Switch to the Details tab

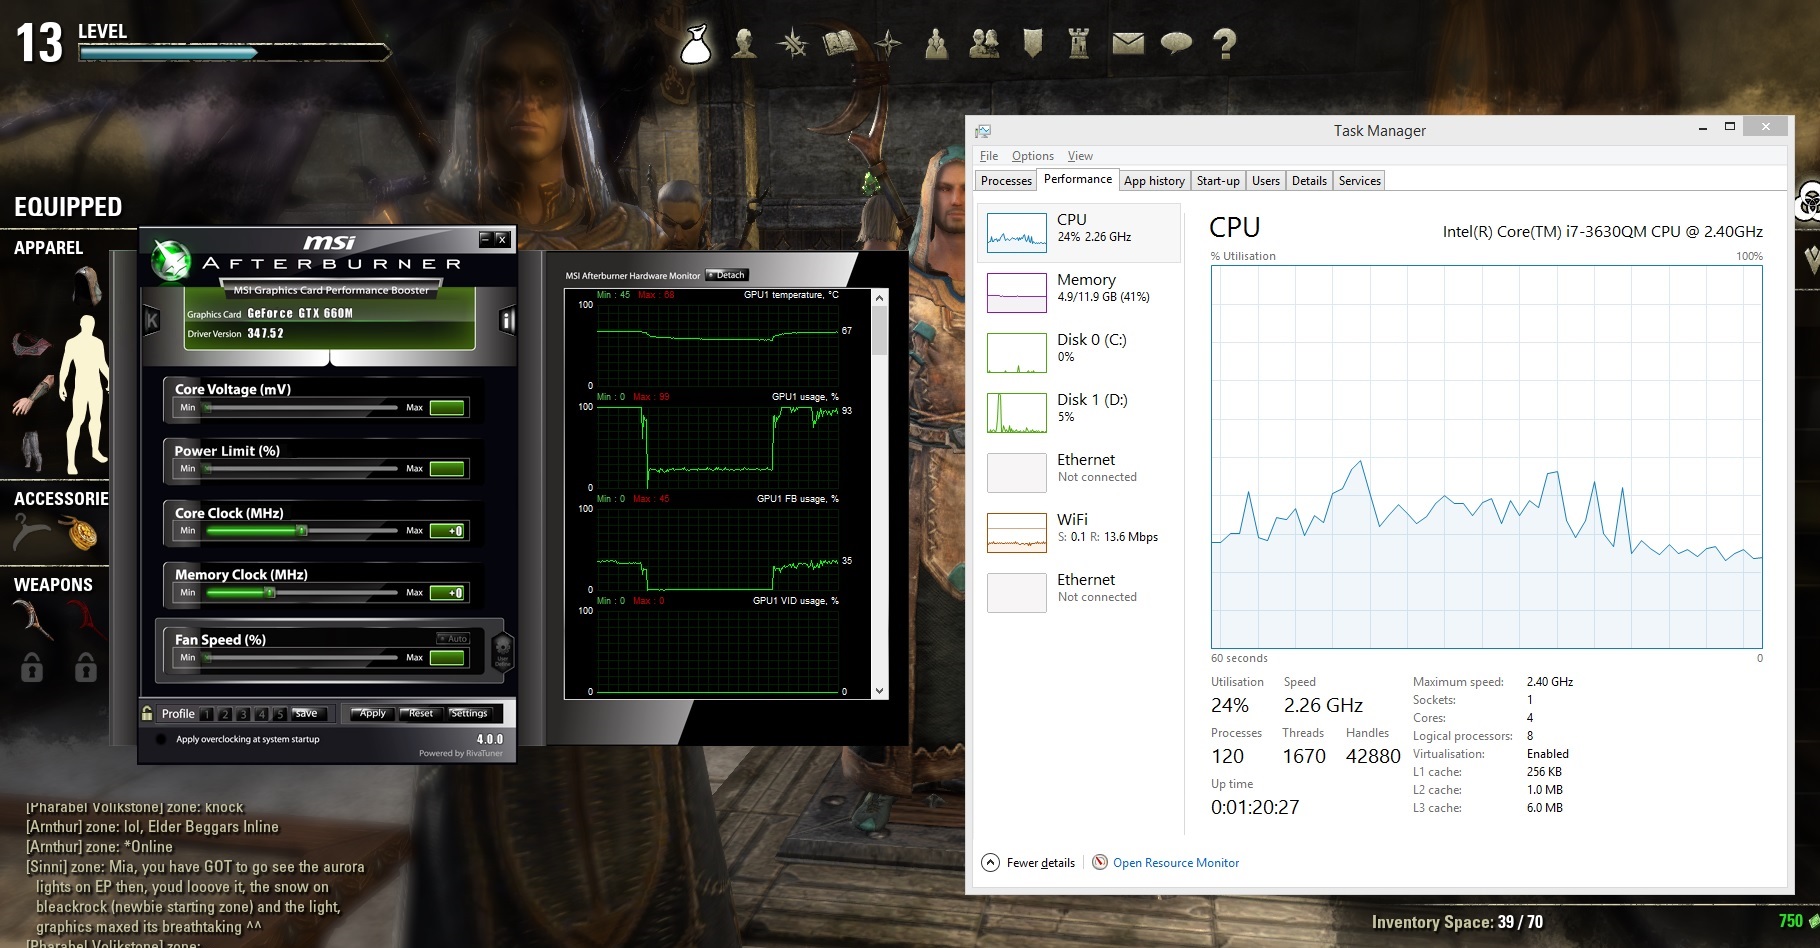click(1309, 181)
